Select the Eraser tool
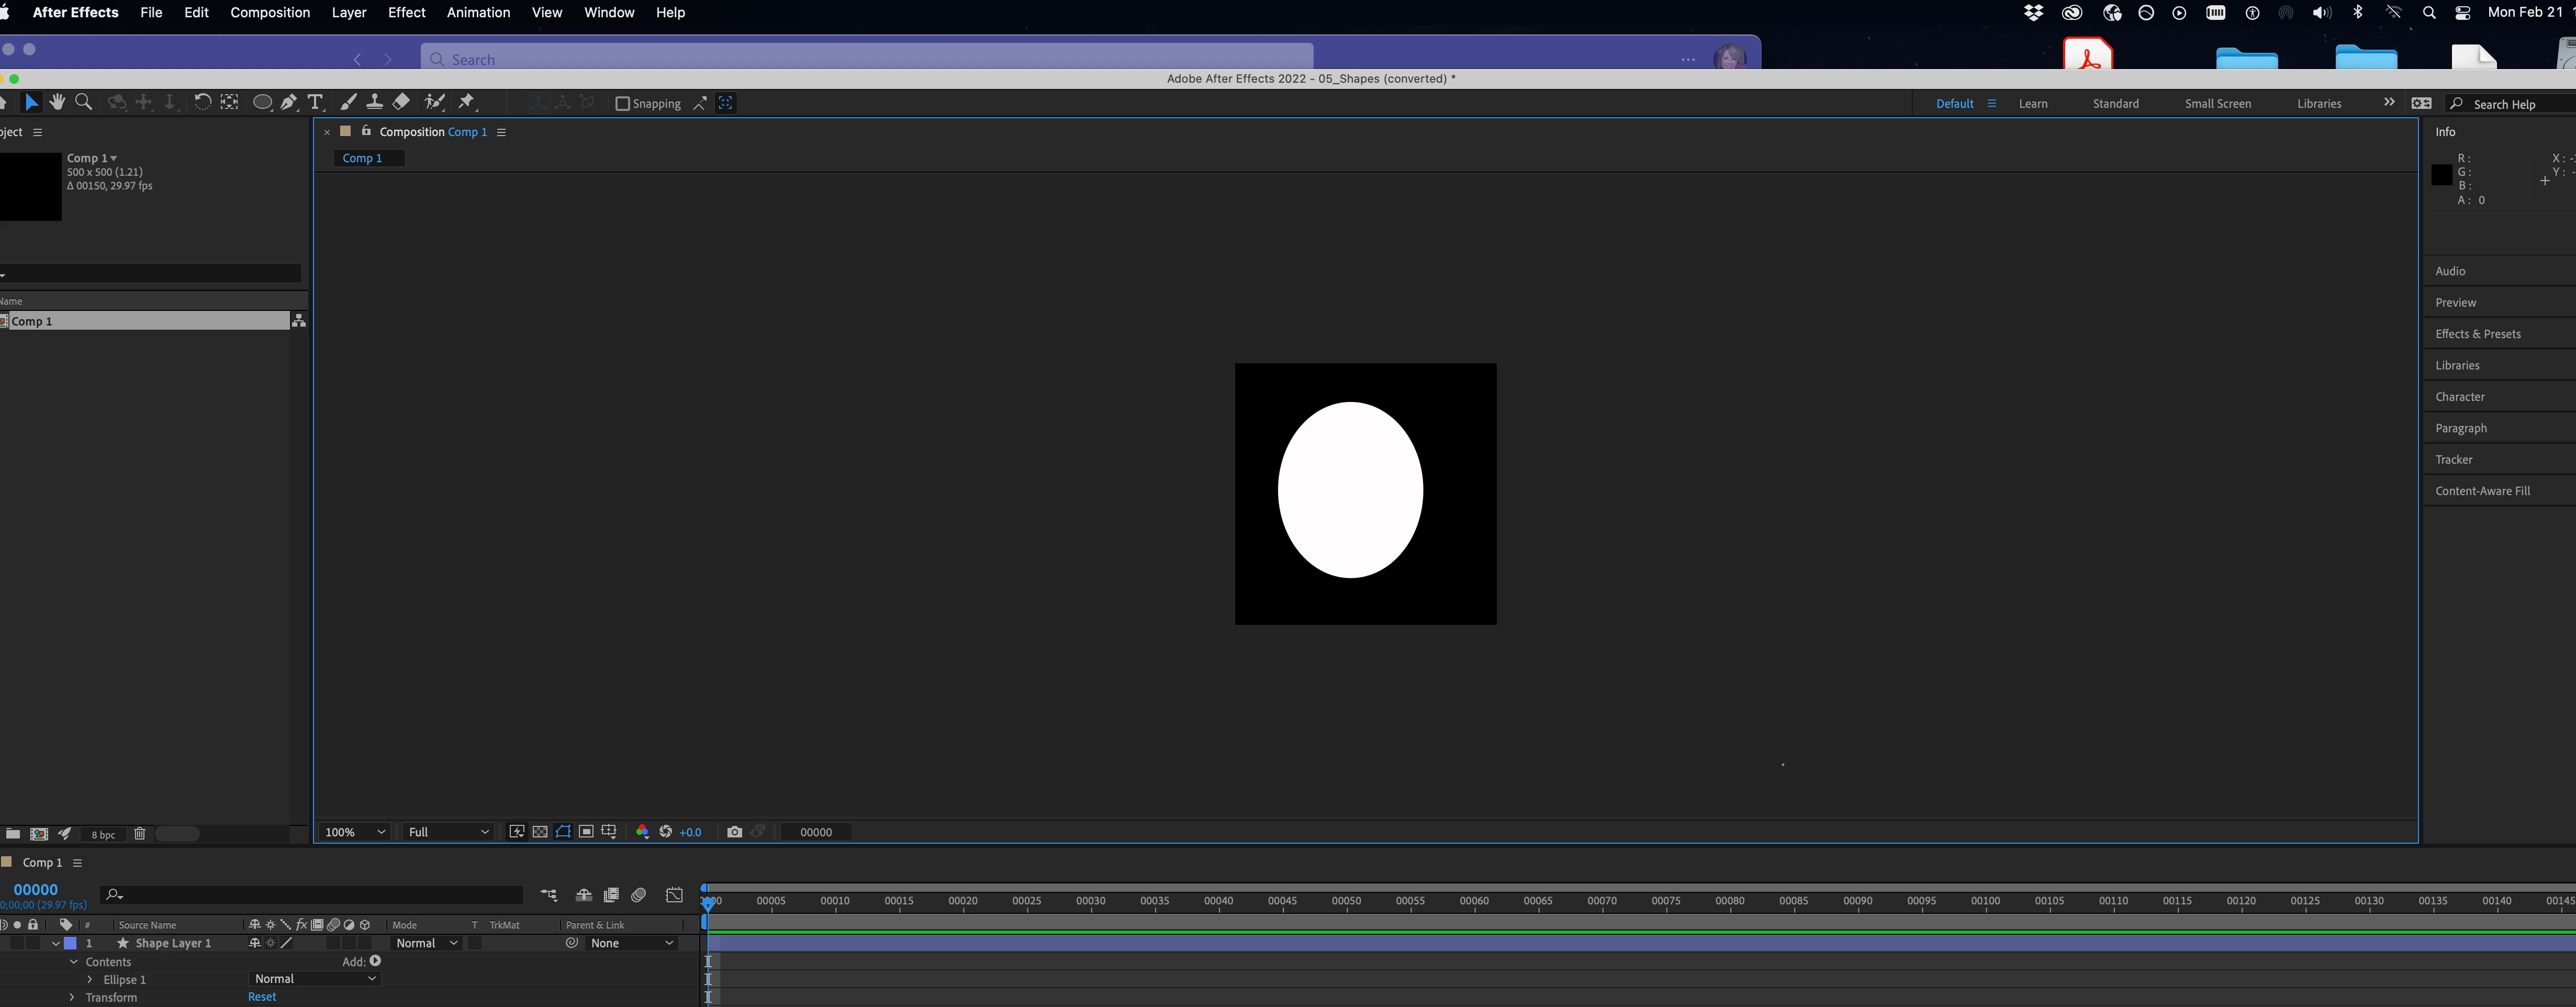This screenshot has width=2576, height=1007. (x=401, y=102)
